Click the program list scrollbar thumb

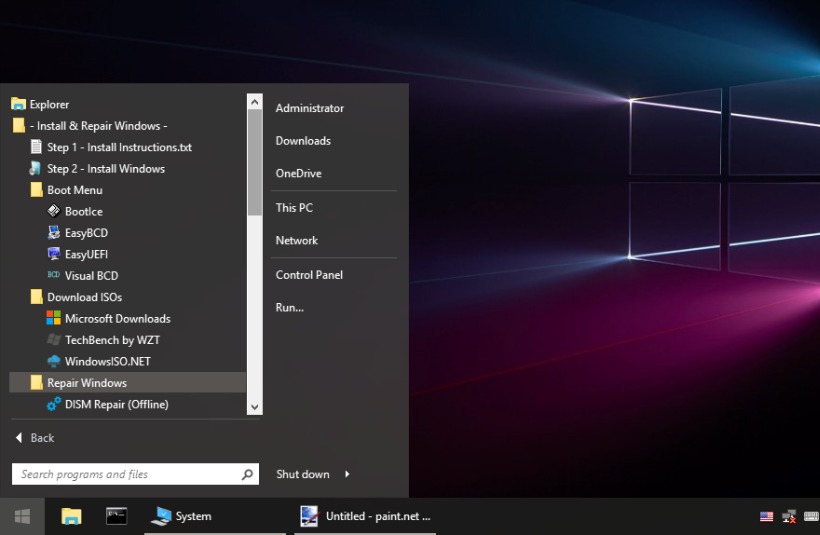pos(255,162)
